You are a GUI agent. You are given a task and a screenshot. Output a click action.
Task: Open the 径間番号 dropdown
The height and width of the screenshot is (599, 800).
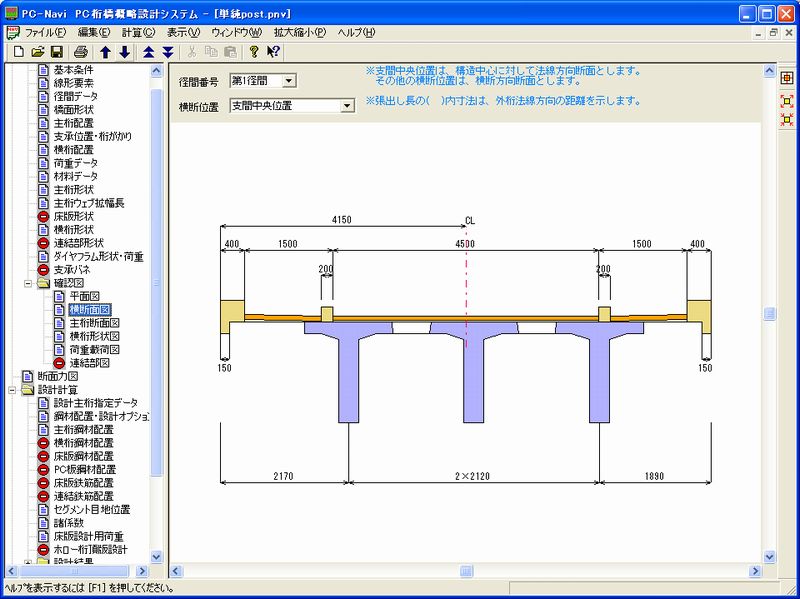288,80
